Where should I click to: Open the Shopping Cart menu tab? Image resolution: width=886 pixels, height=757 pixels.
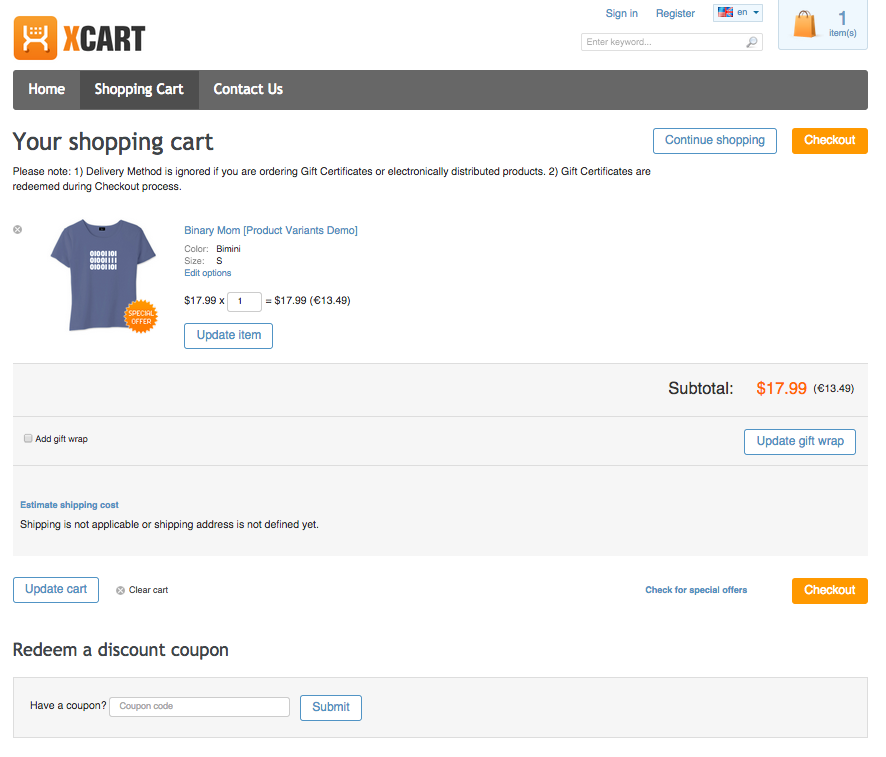pos(139,89)
